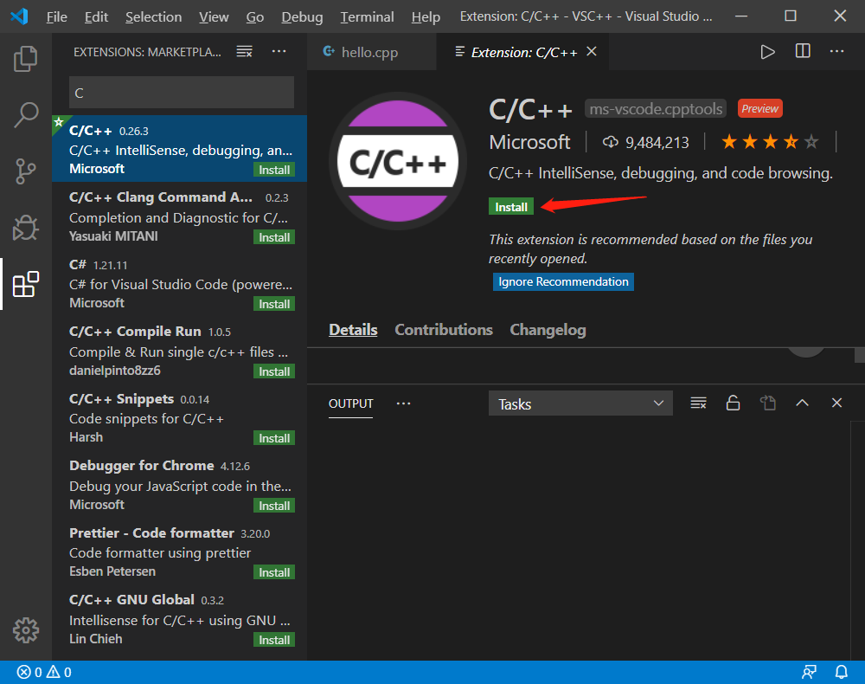Open notifications bell in status bar
The width and height of the screenshot is (865, 684).
[x=841, y=672]
